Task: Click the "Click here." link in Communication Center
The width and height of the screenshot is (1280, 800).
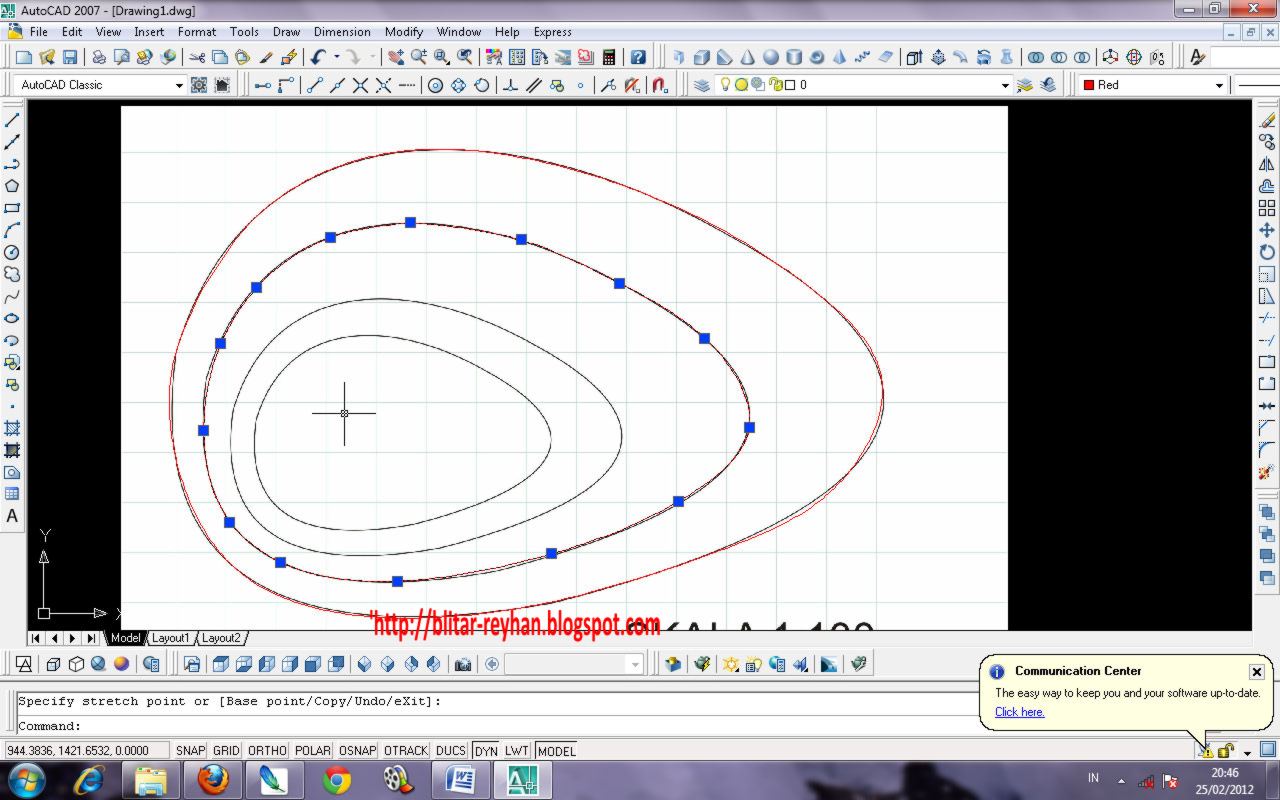Action: [x=1019, y=712]
